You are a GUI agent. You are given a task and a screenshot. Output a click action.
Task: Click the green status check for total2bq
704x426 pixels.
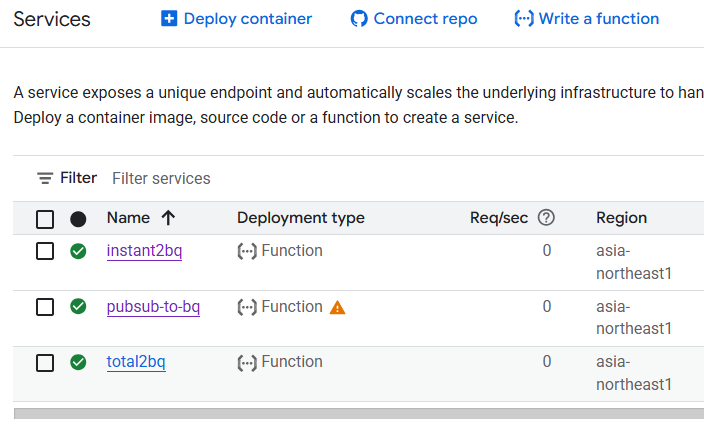click(78, 362)
